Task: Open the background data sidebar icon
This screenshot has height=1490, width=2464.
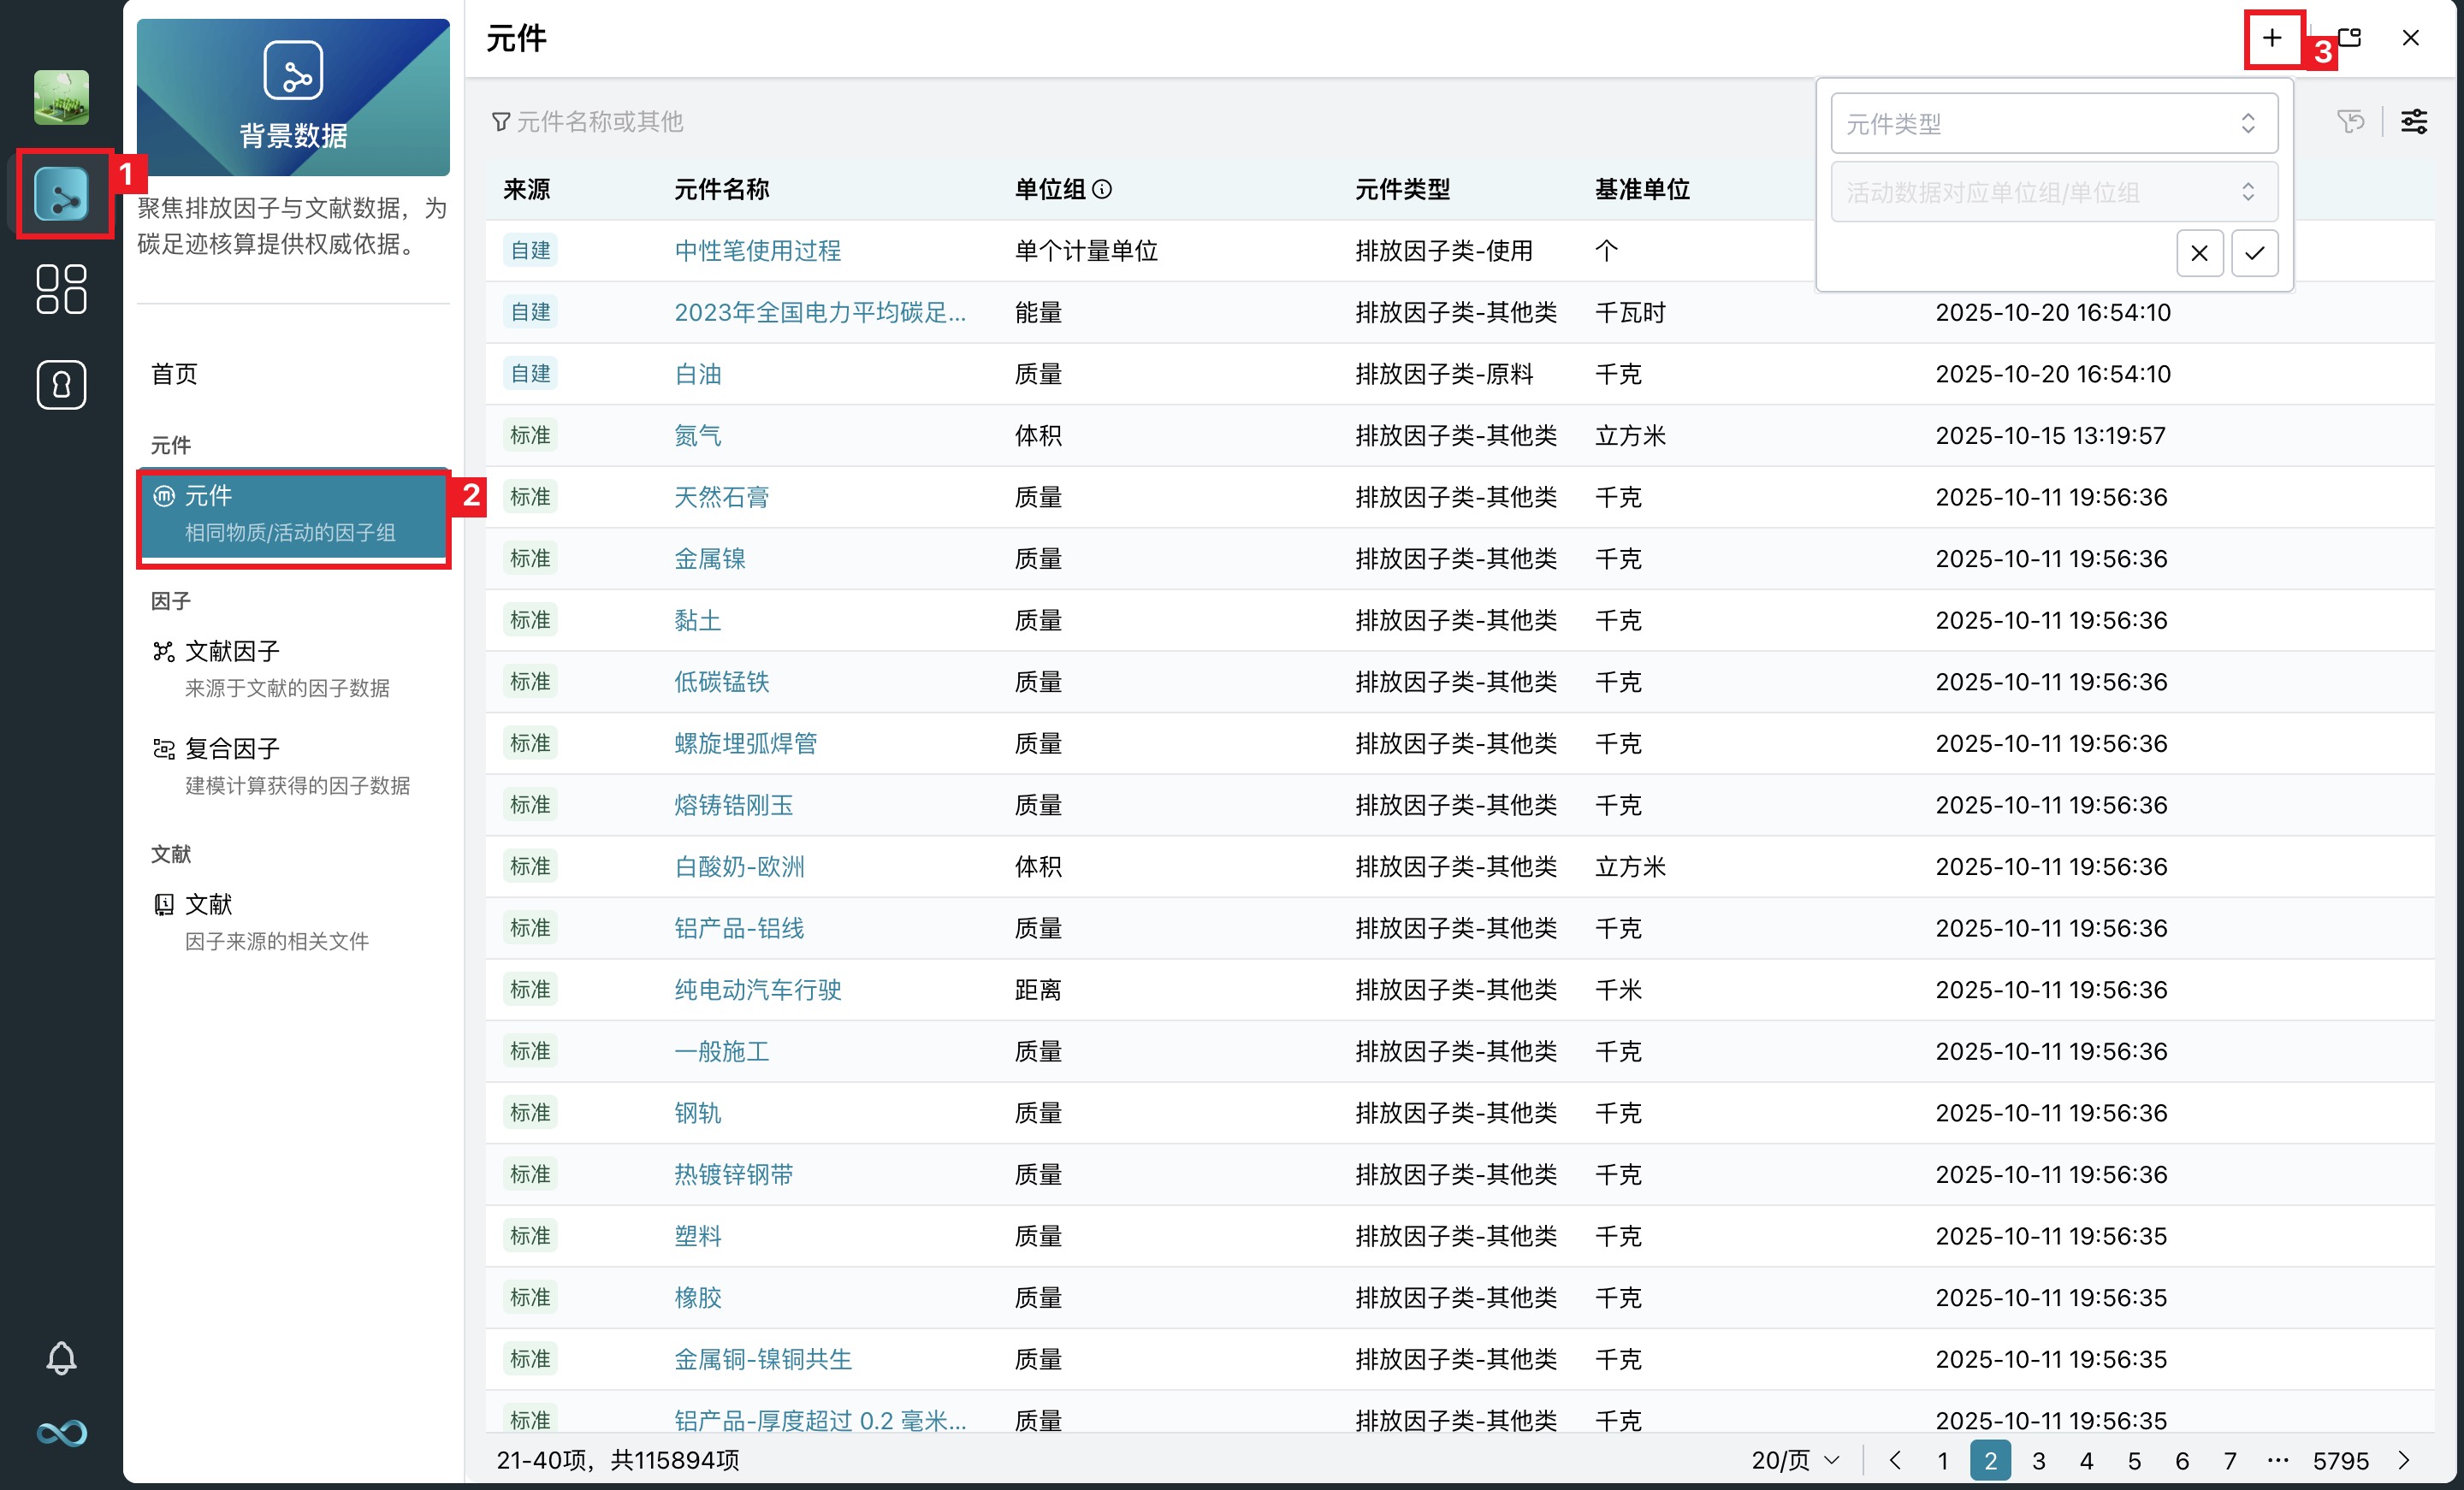Action: (x=62, y=195)
